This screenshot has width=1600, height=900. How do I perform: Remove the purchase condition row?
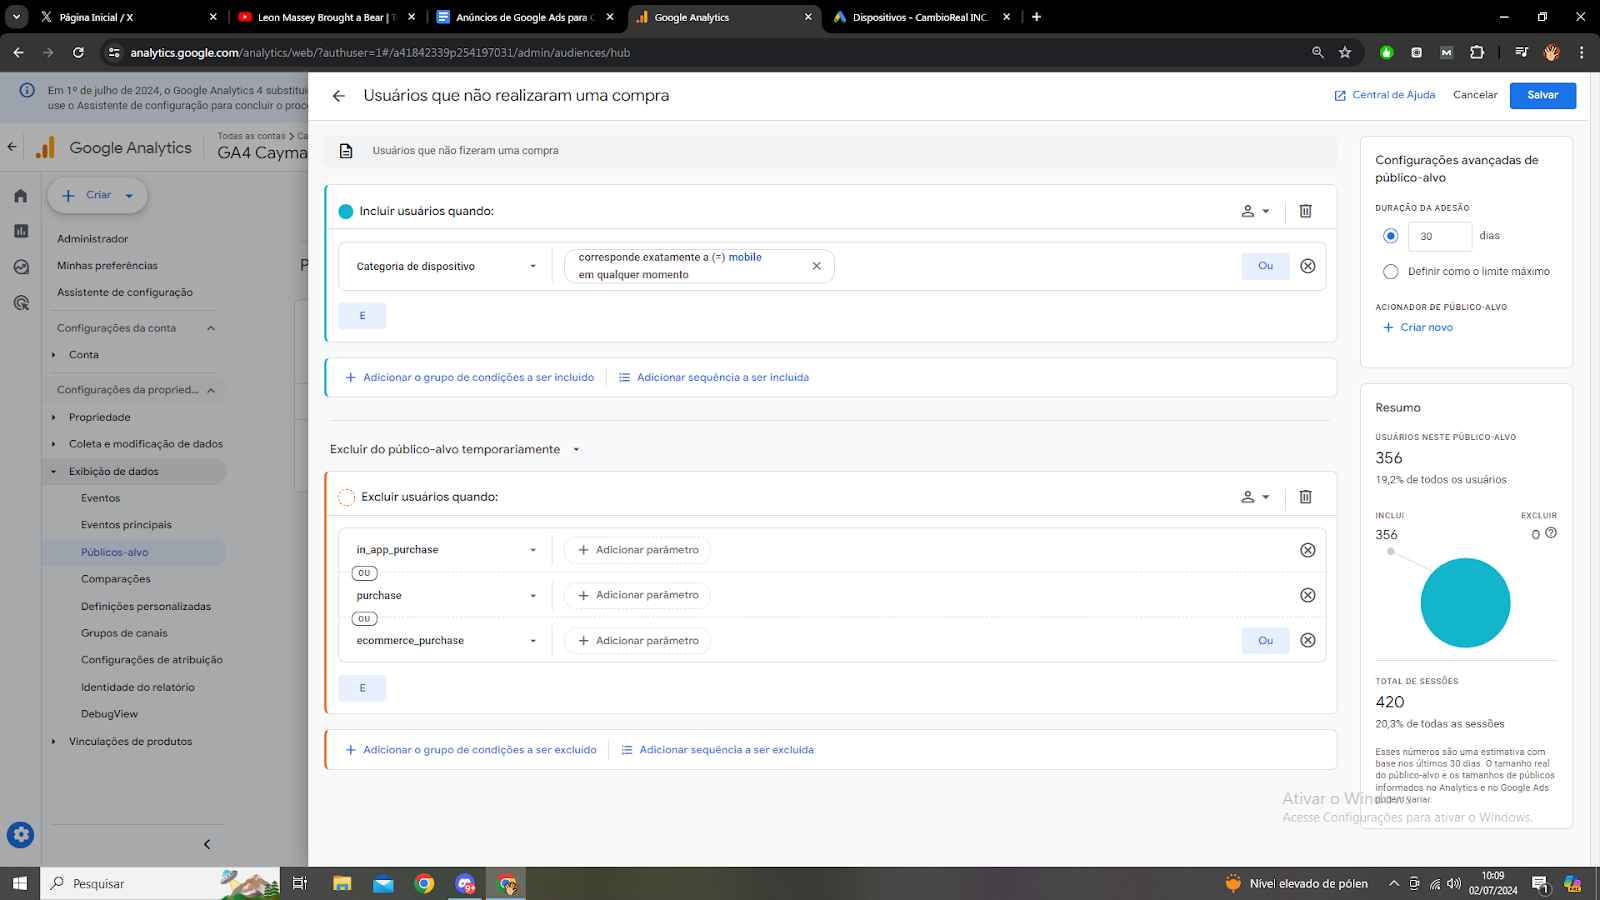click(1307, 595)
